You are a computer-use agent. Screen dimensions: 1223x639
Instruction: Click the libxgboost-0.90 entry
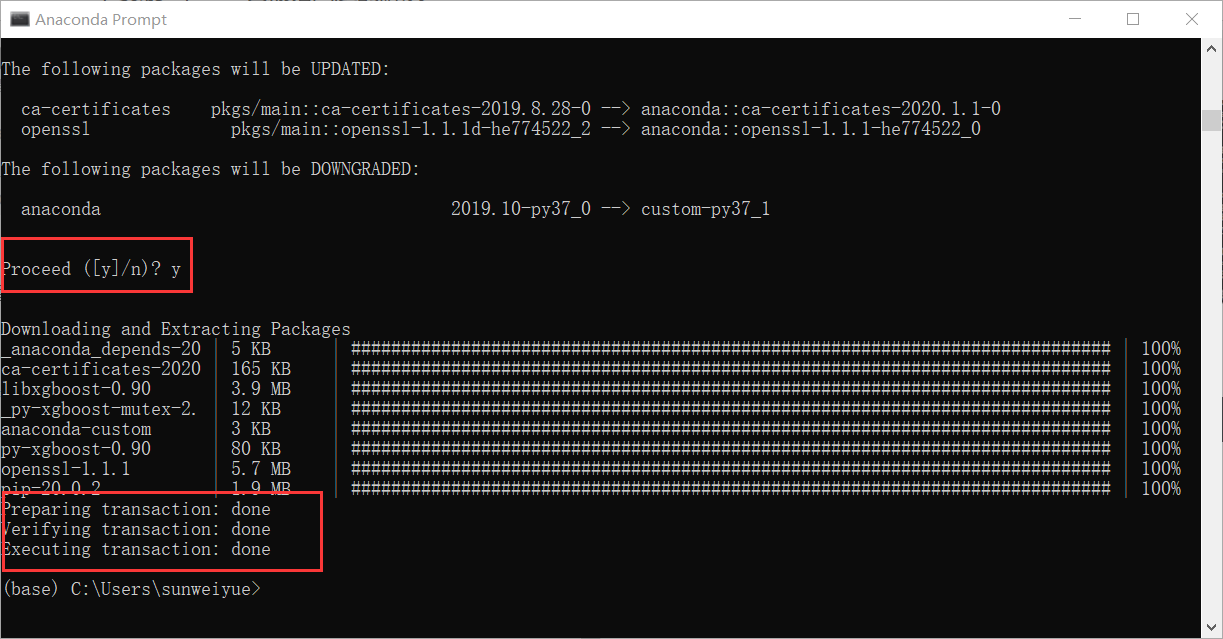(x=75, y=388)
